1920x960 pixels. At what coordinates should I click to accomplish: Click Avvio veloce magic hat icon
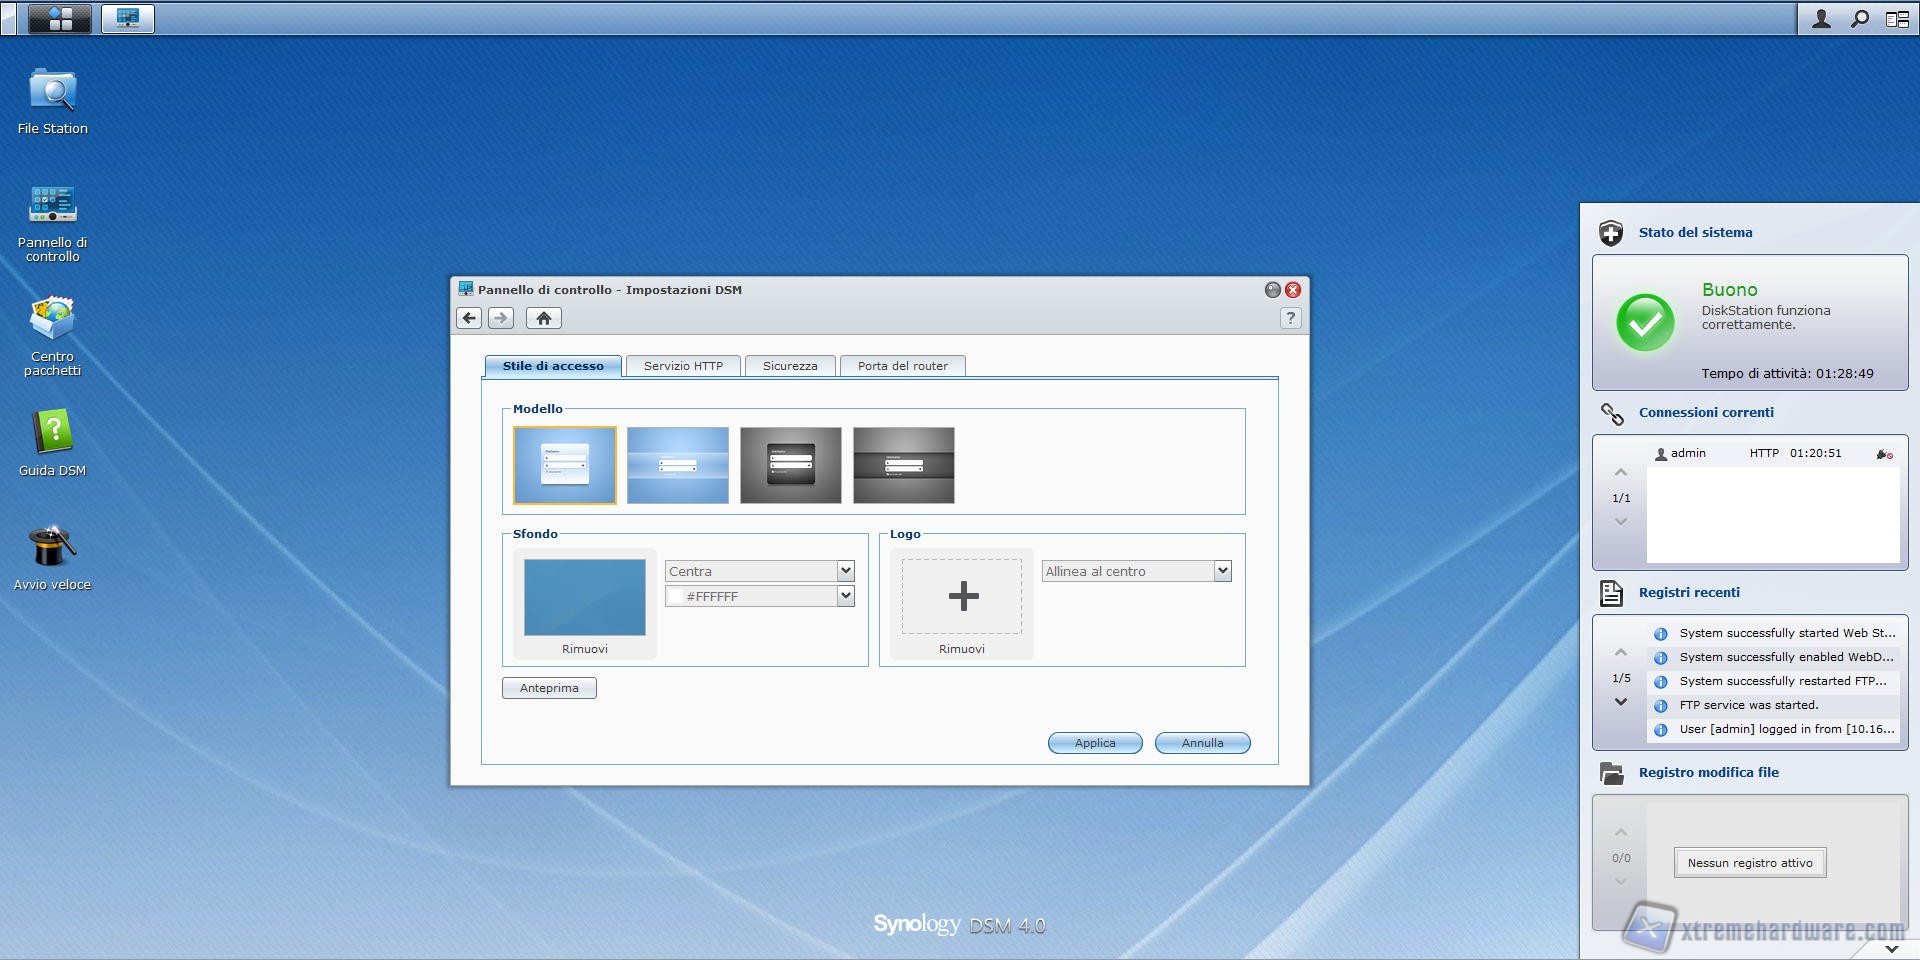52,548
